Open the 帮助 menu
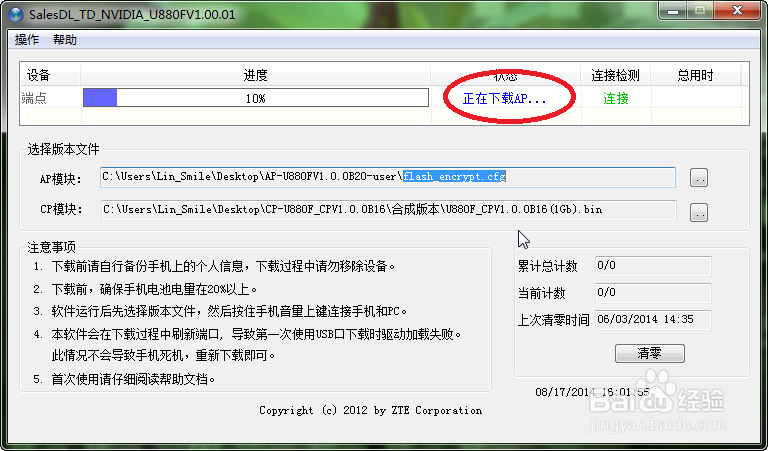Viewport: 768px width, 451px height. click(65, 40)
